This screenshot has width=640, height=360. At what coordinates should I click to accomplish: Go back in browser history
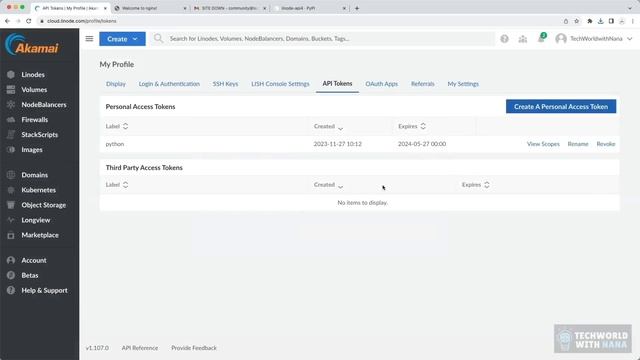pyautogui.click(x=7, y=21)
